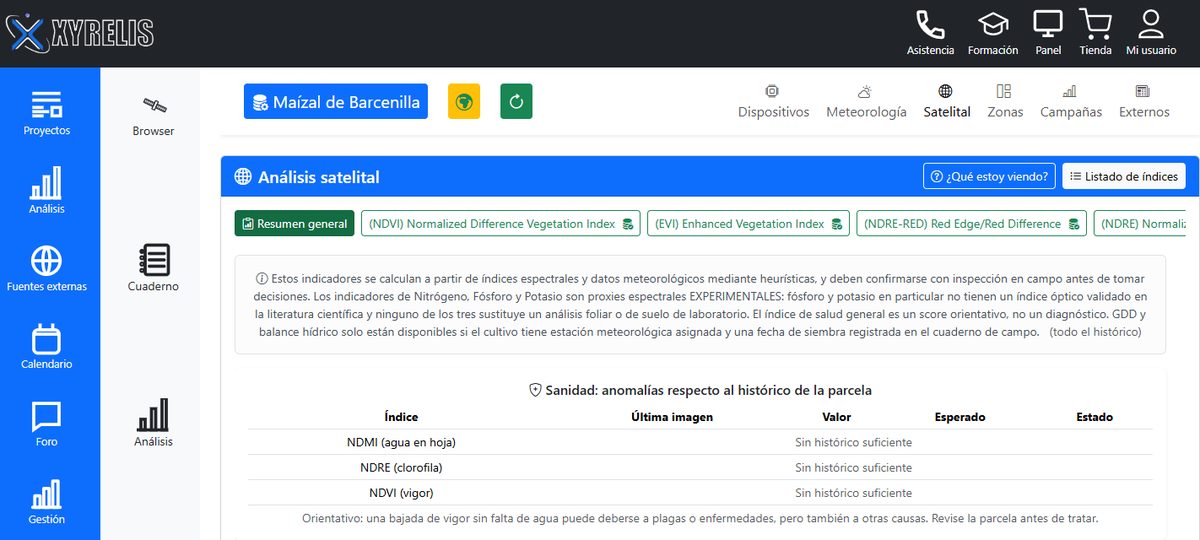Click Sin histórico suficiente in NDVI row

click(854, 492)
